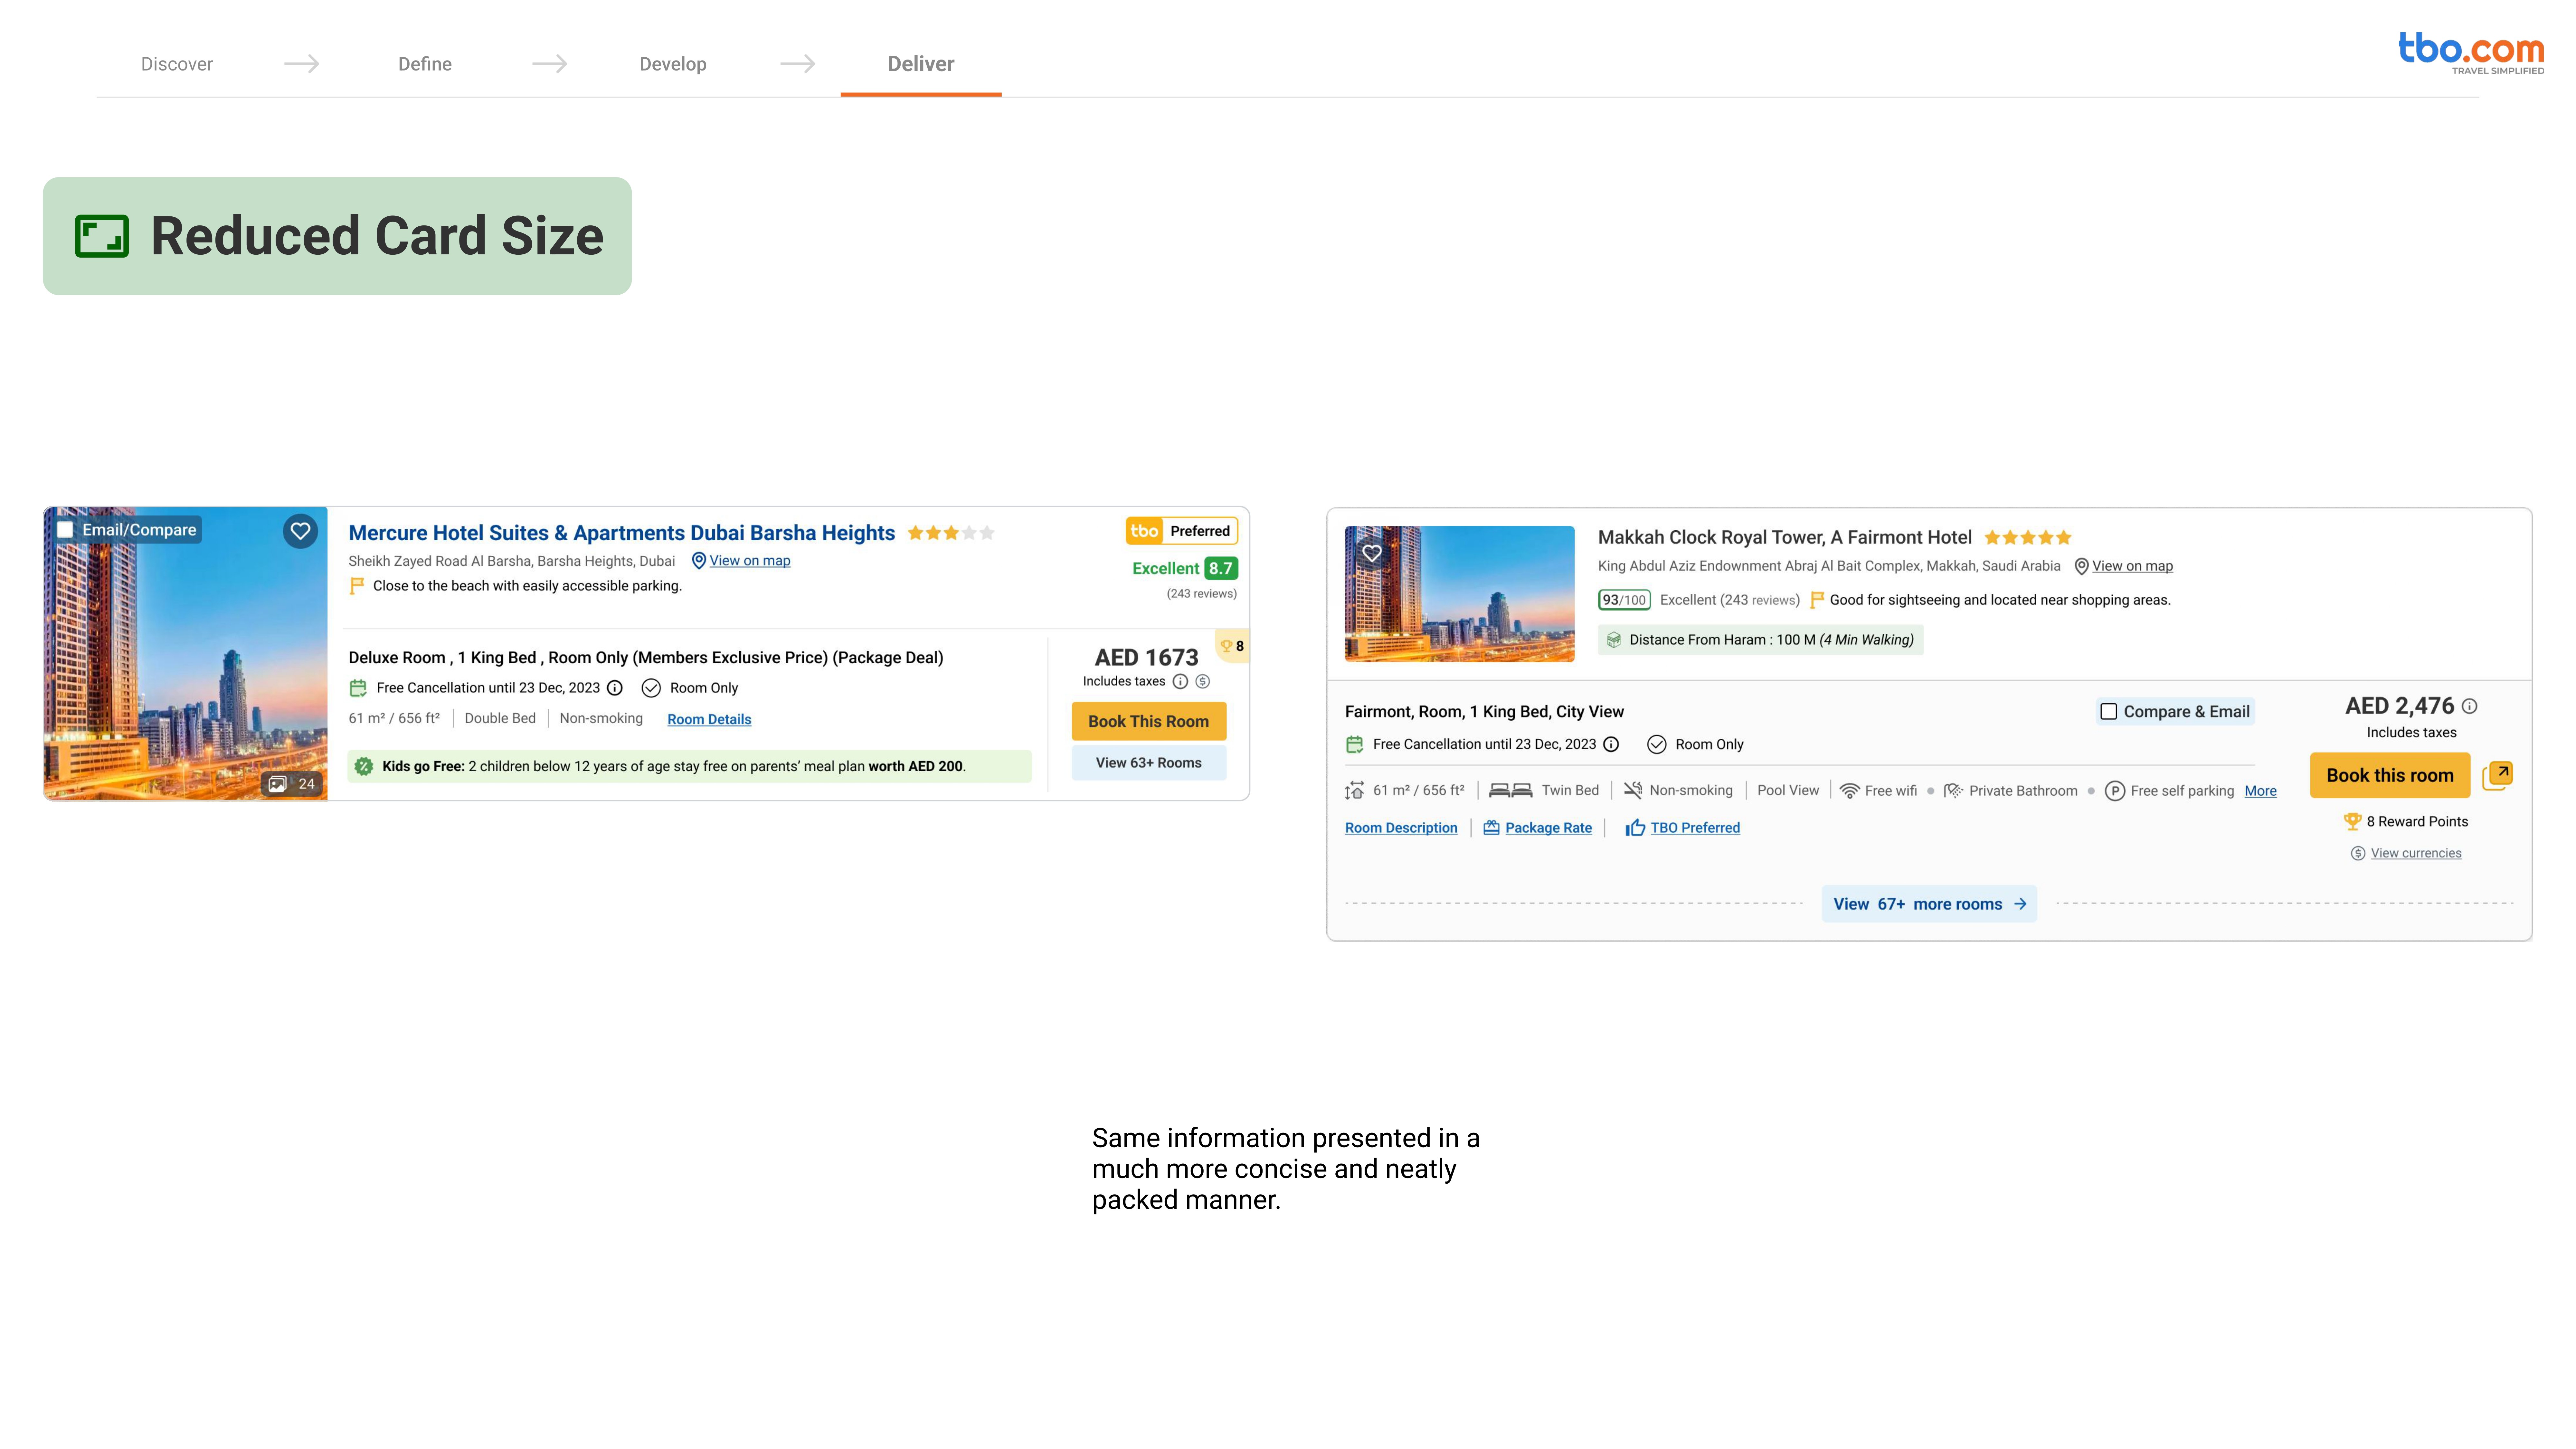Click info icon after Mercure free cancellation date
2576x1449 pixels.
[615, 688]
